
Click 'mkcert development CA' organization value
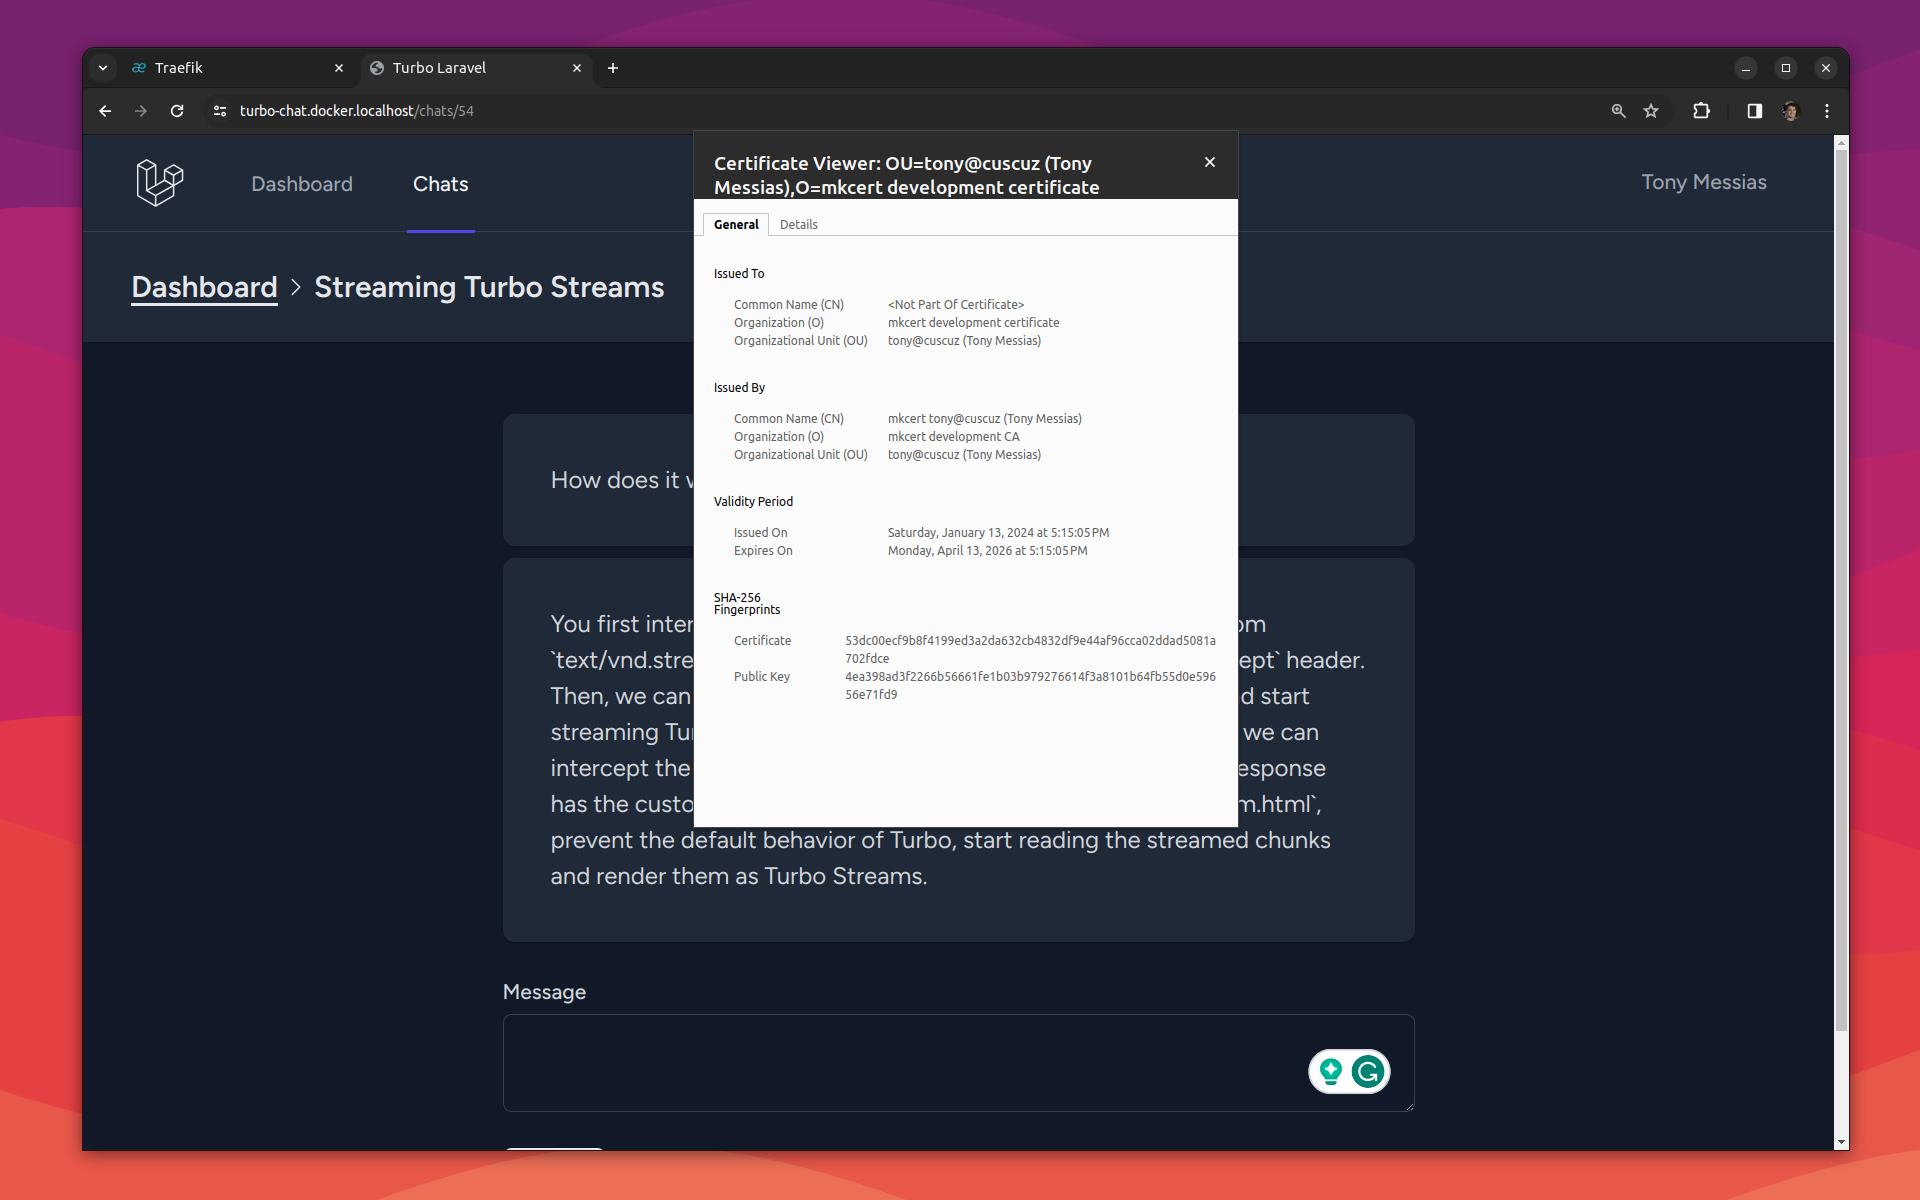[953, 437]
